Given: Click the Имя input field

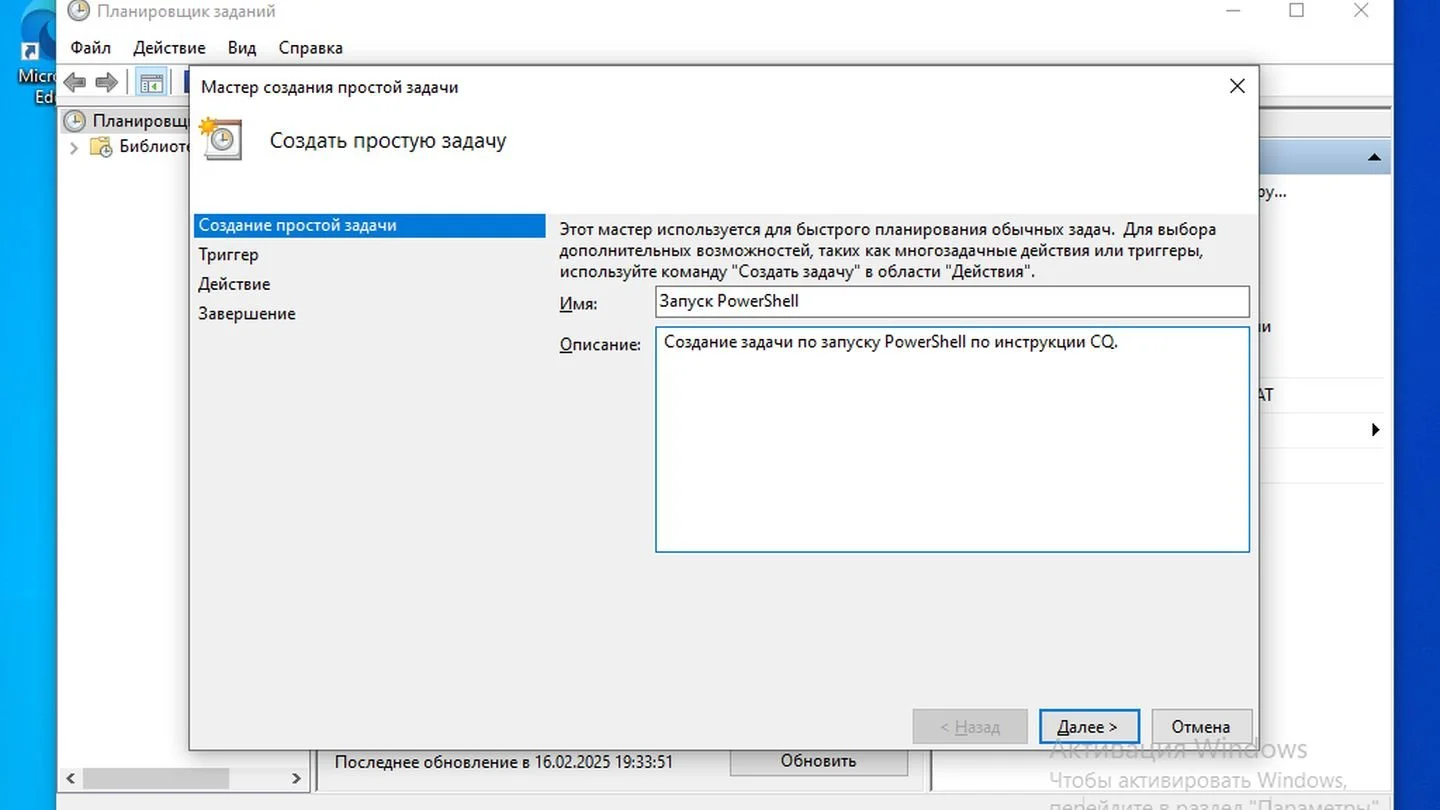Looking at the screenshot, I should tap(952, 301).
